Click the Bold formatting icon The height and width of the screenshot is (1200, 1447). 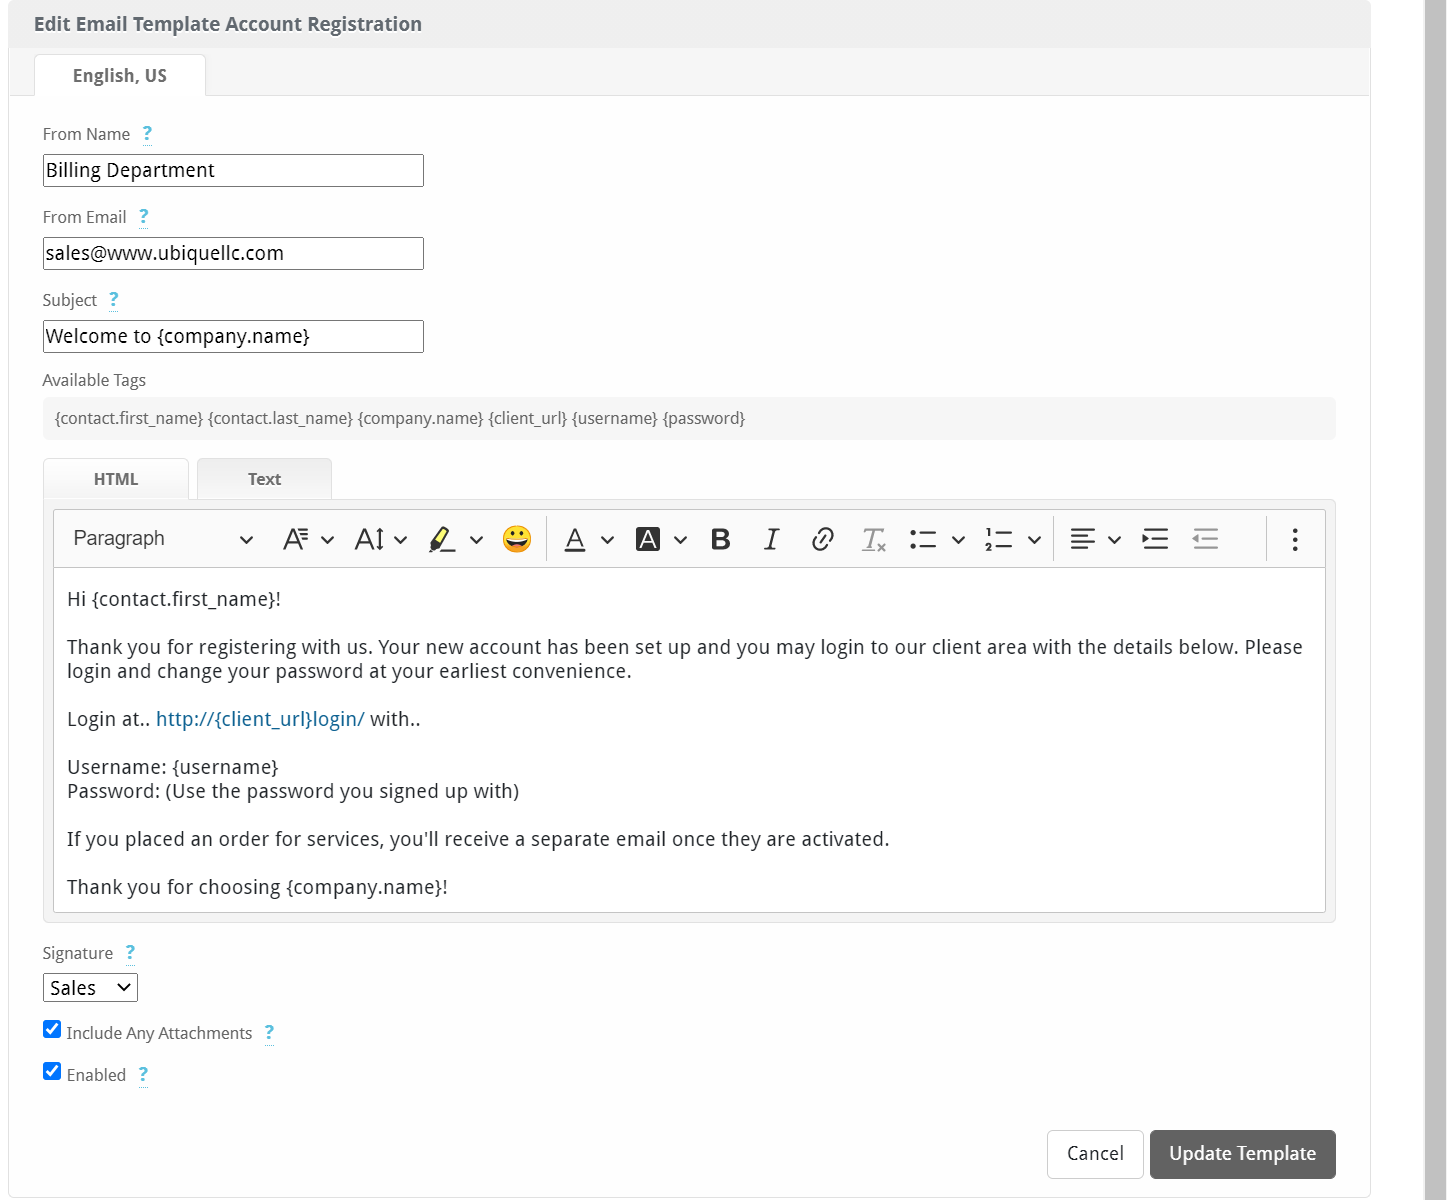pyautogui.click(x=720, y=540)
